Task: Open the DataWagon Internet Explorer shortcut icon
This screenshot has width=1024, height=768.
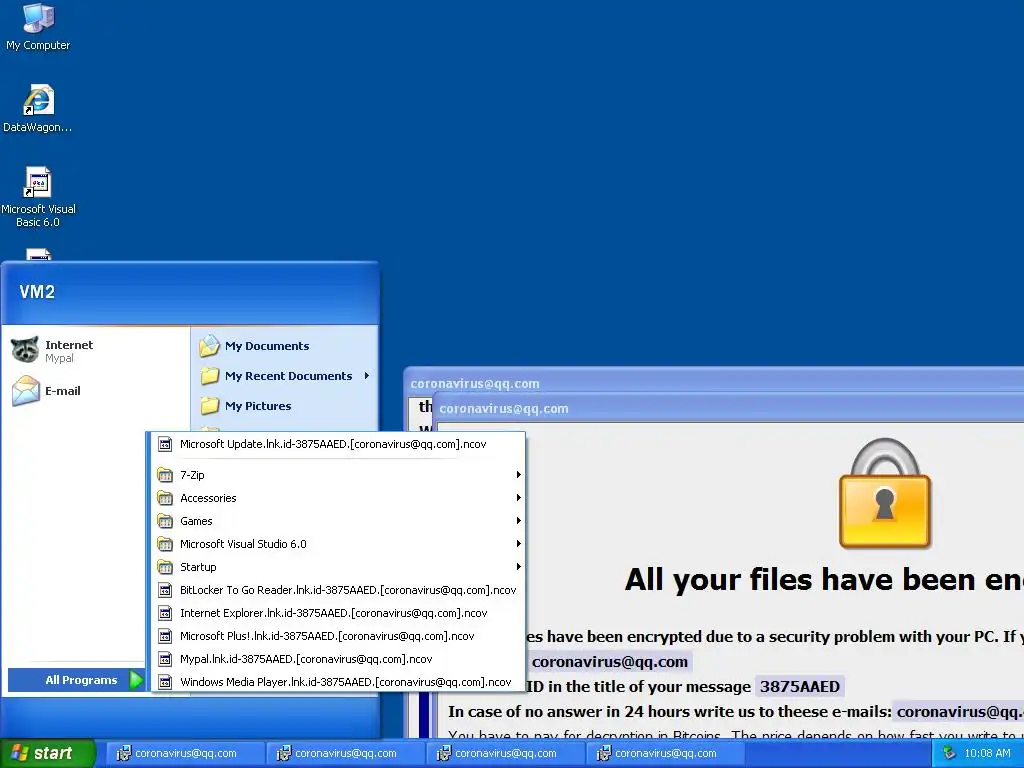Action: 38,100
